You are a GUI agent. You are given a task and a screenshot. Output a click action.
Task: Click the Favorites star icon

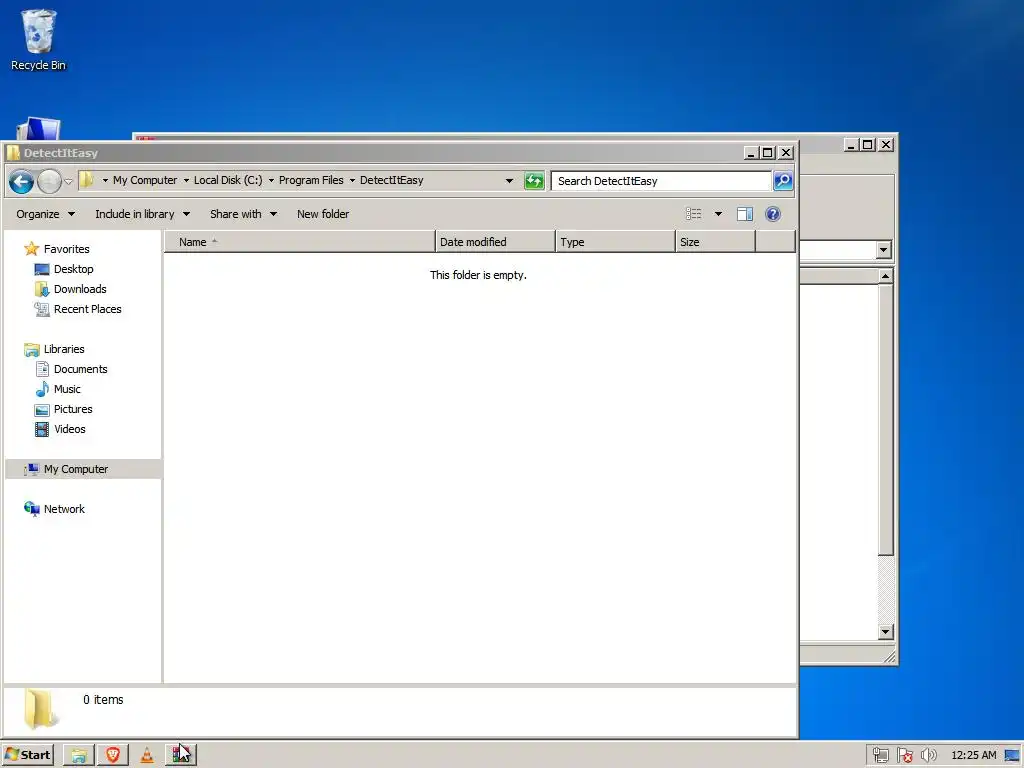[x=31, y=249]
